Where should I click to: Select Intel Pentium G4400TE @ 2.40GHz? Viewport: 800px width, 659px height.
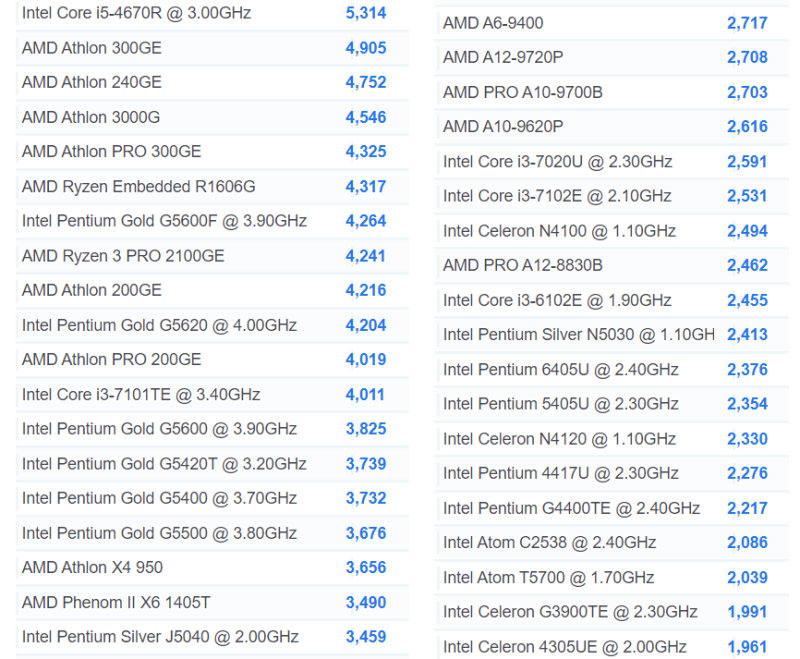(x=571, y=509)
